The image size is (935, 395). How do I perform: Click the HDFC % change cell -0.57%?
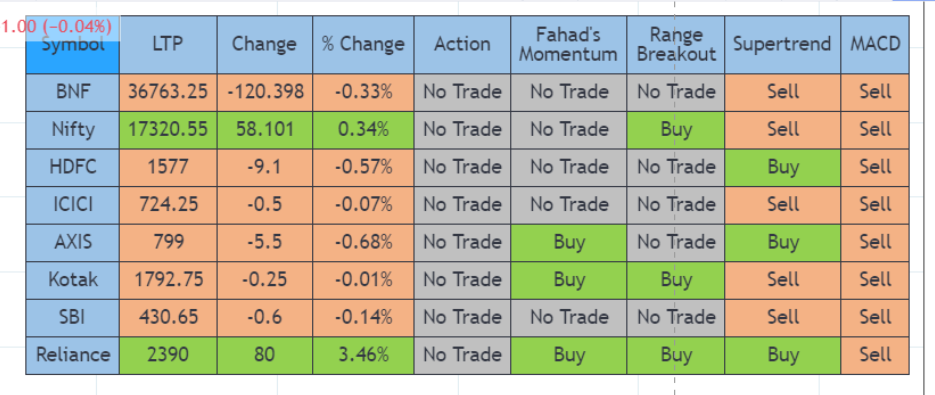pos(363,168)
